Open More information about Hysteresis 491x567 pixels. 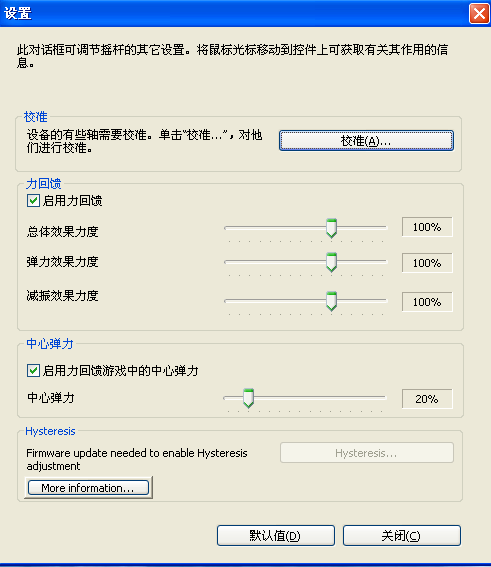(88, 488)
